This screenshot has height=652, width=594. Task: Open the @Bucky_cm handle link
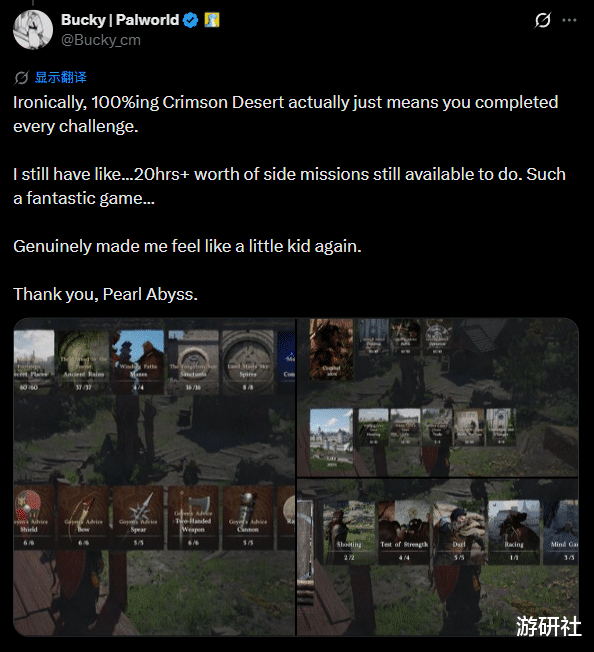[x=101, y=40]
